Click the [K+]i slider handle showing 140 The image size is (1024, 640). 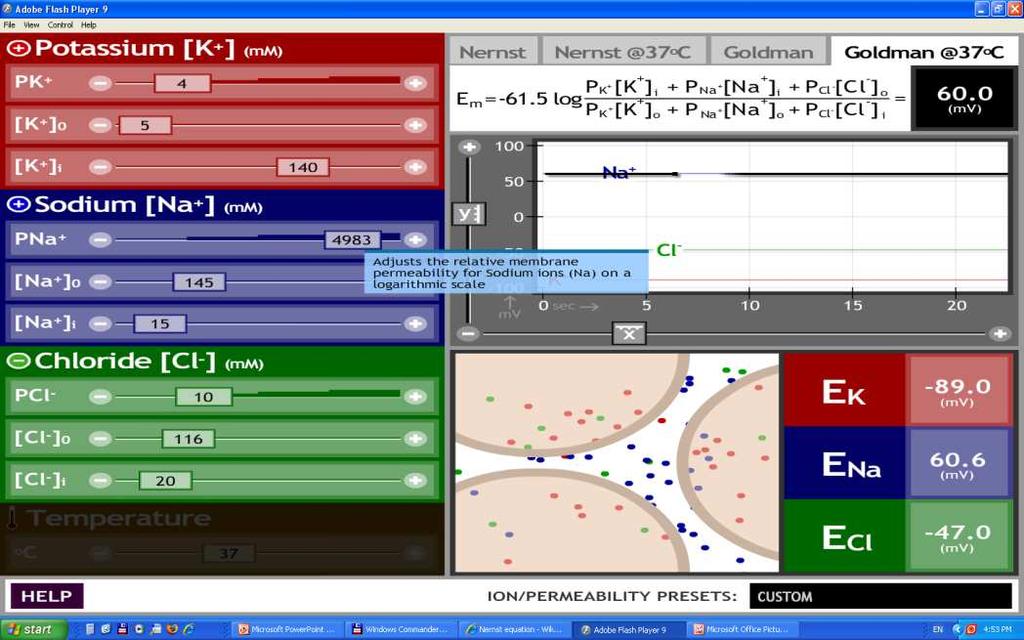coord(302,167)
